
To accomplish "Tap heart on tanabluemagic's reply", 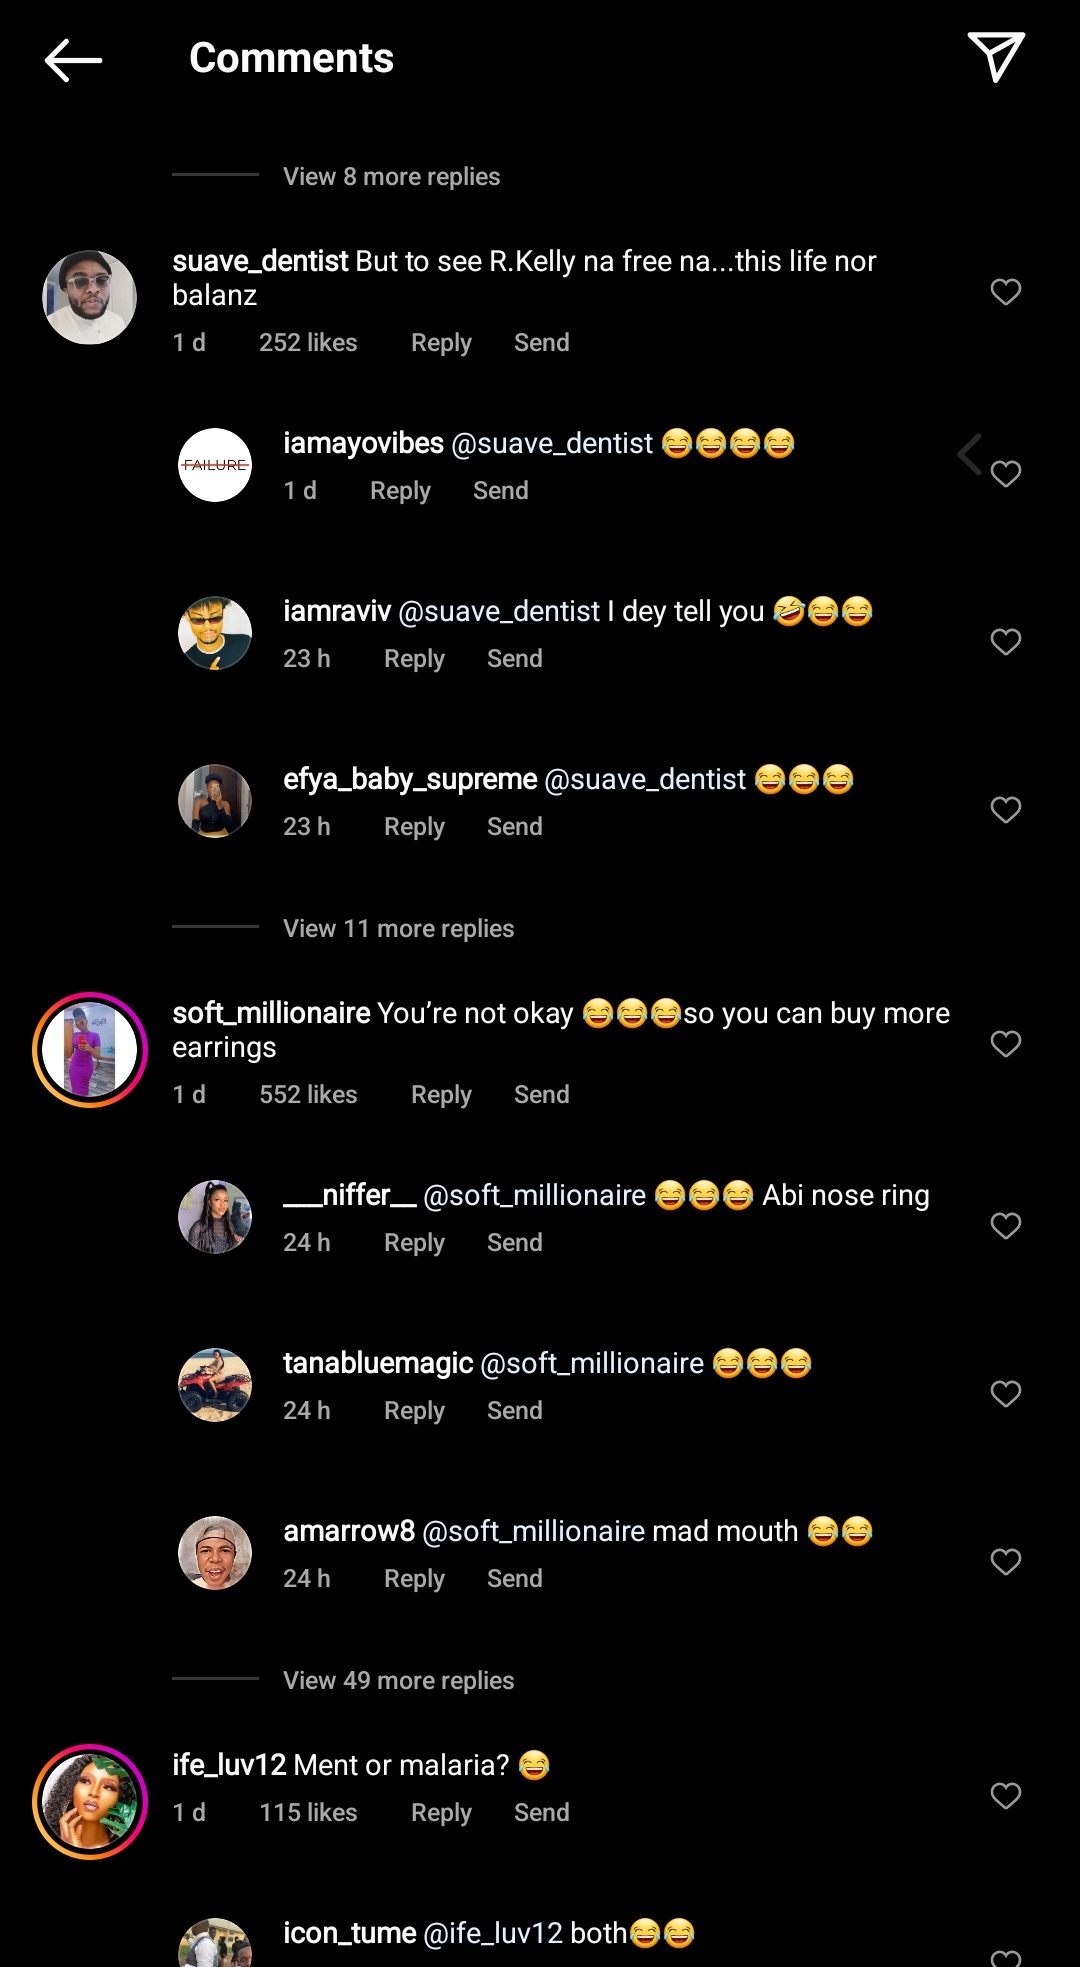I will (x=1005, y=1394).
